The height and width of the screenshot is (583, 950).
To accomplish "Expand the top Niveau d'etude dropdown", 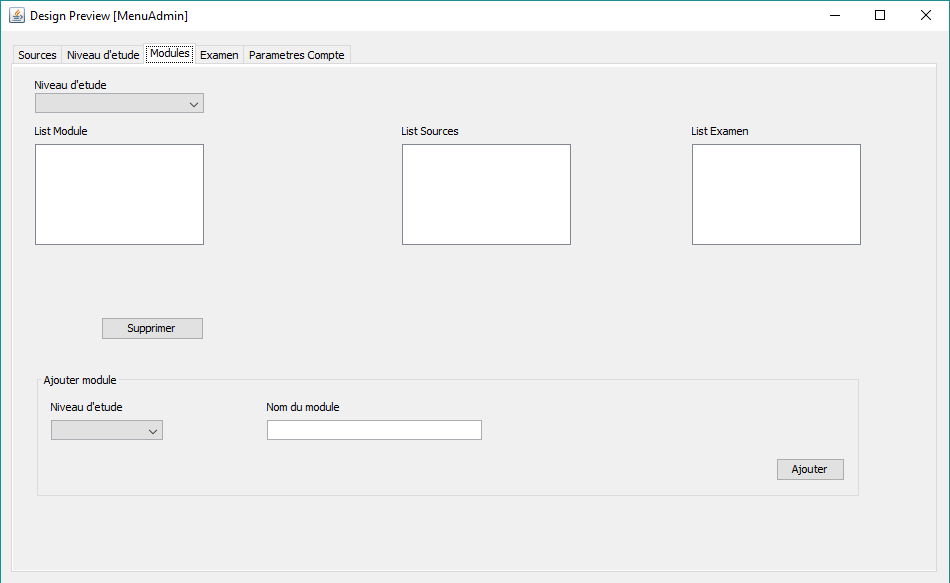I will [x=119, y=103].
